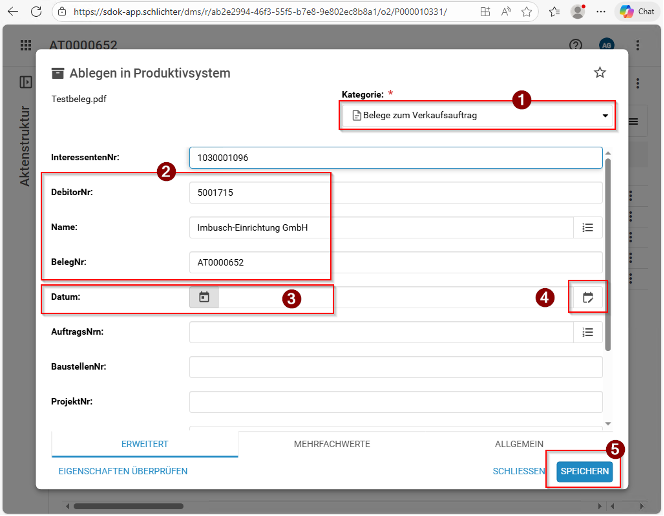Click the SCHLIESSEN button

pyautogui.click(x=519, y=471)
